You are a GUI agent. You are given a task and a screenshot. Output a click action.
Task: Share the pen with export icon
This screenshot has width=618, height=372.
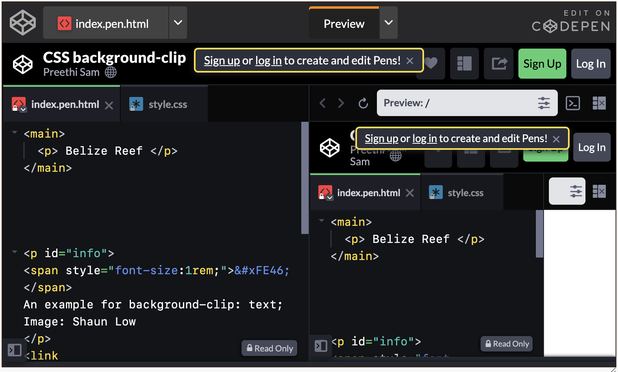pyautogui.click(x=499, y=63)
